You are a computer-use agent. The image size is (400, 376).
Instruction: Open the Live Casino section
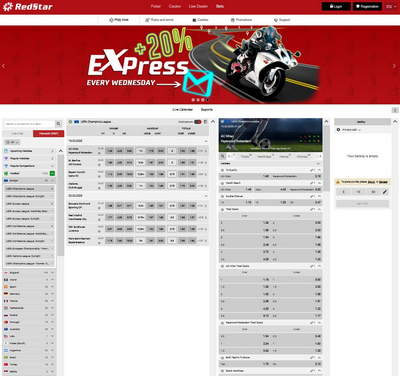coord(198,6)
